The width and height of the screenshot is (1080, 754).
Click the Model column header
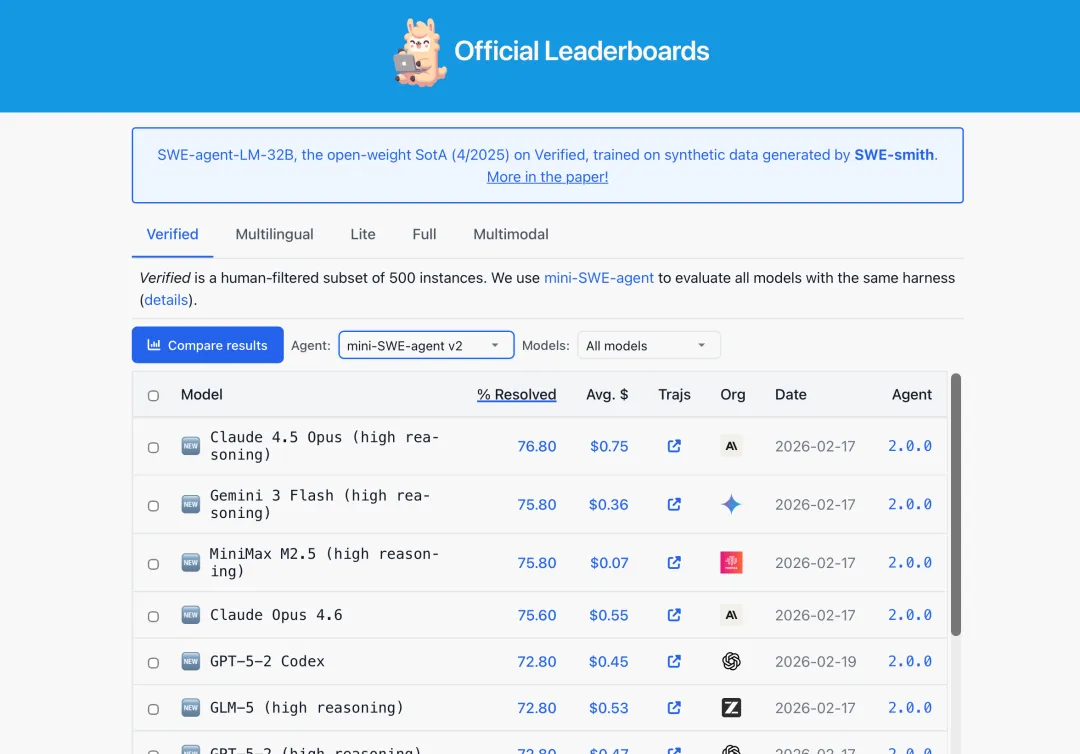[202, 395]
